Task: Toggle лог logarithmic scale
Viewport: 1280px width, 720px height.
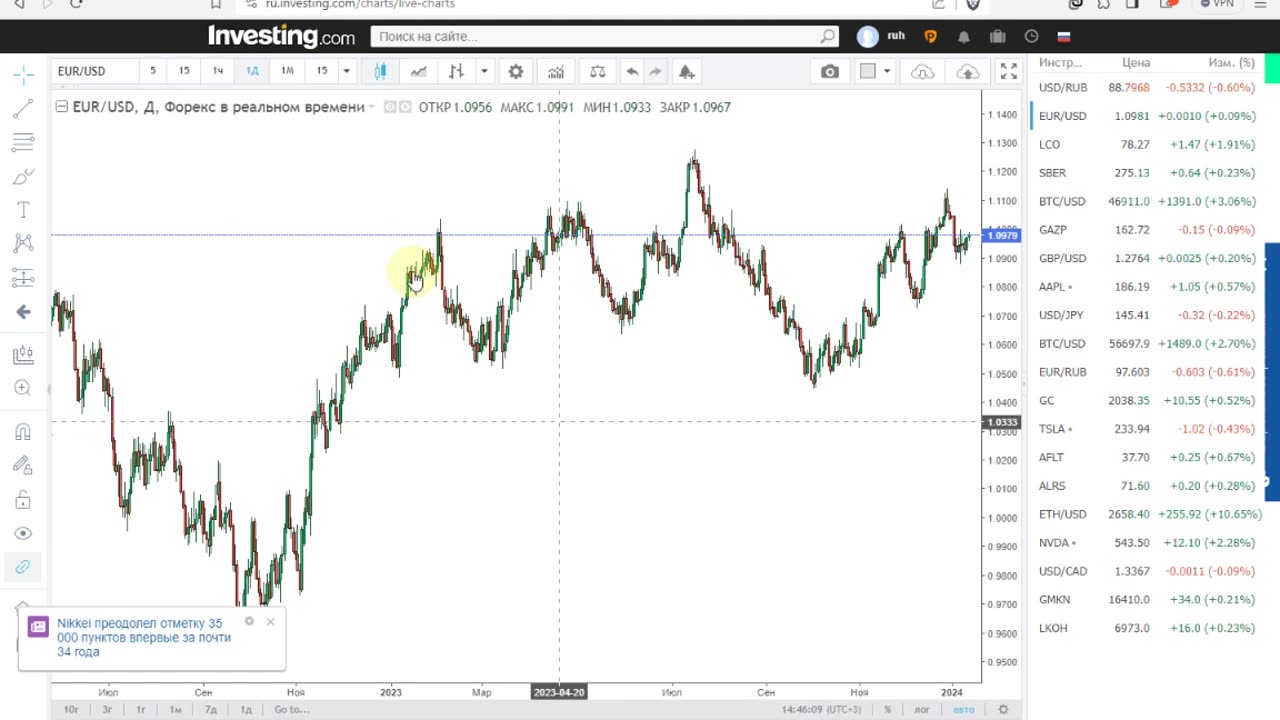Action: point(922,709)
